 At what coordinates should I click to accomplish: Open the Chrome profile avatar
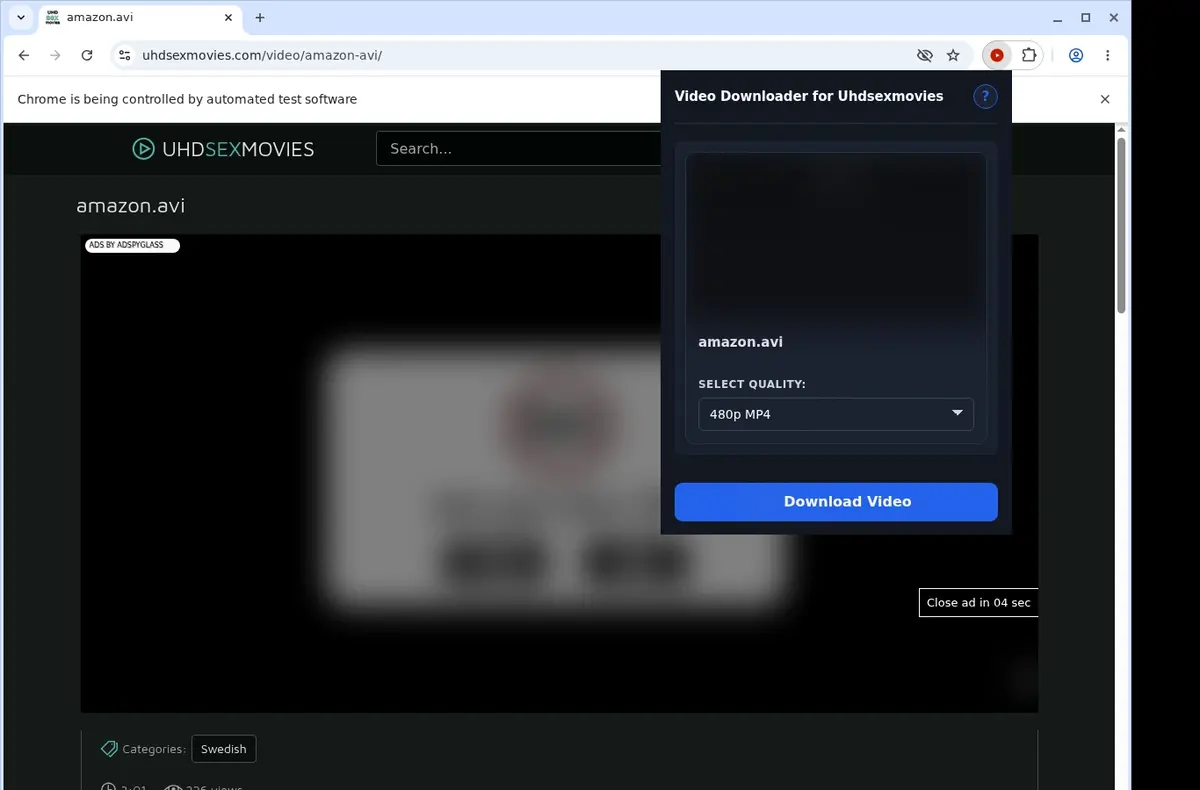click(1076, 56)
